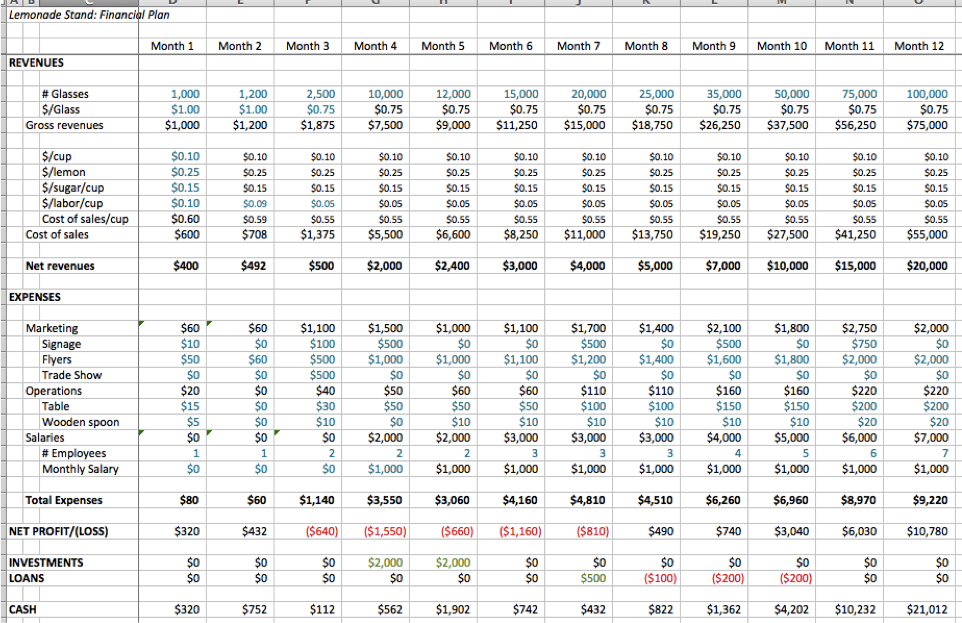Screen dimensions: 962x623
Task: Select the loan repayment value '($100)'
Action: 660,578
